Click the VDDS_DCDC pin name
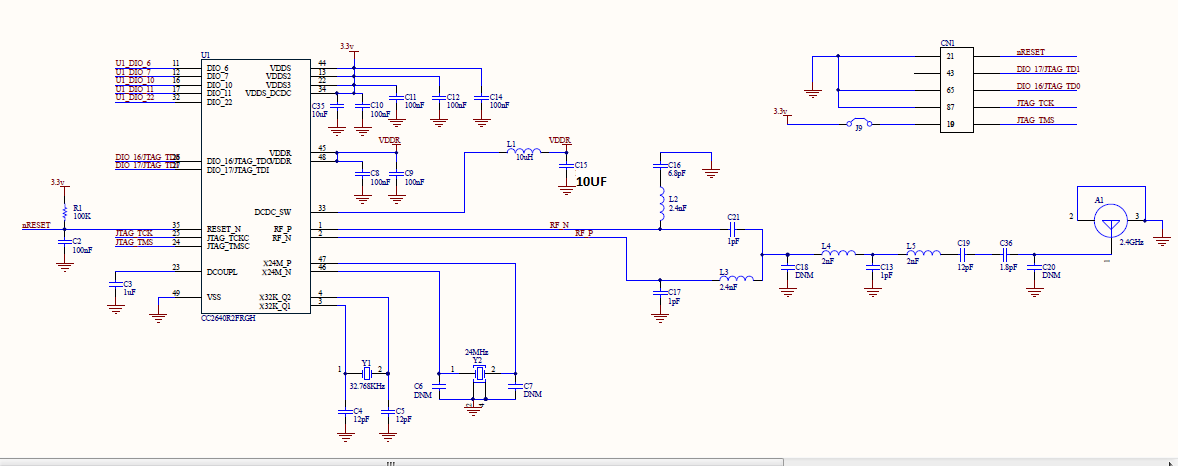Viewport: 1178px width, 466px height. [x=268, y=93]
